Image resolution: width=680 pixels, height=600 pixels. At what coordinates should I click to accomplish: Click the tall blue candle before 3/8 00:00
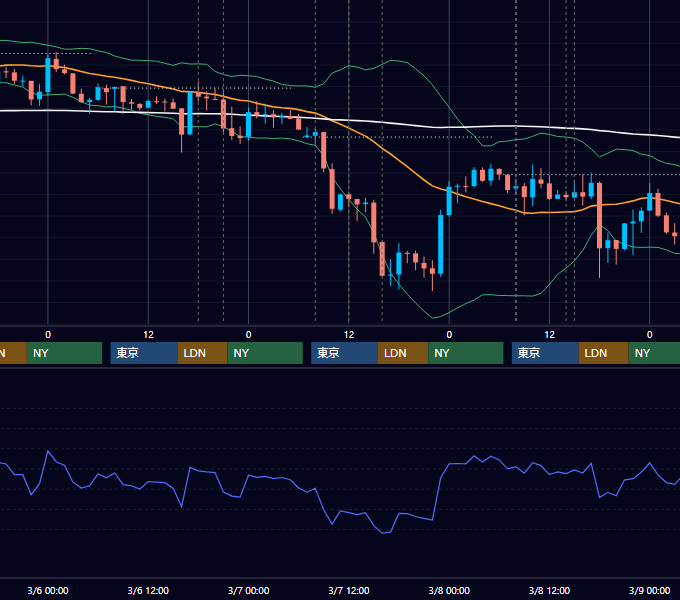coord(441,244)
